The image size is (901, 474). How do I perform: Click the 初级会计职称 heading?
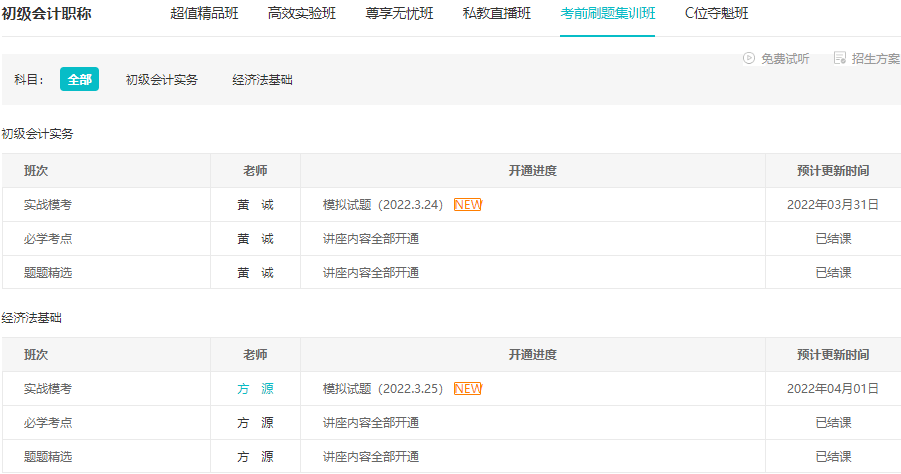(x=46, y=14)
